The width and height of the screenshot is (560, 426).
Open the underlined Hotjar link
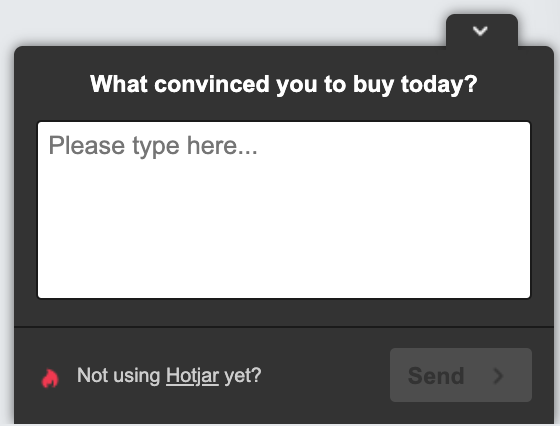pos(192,376)
